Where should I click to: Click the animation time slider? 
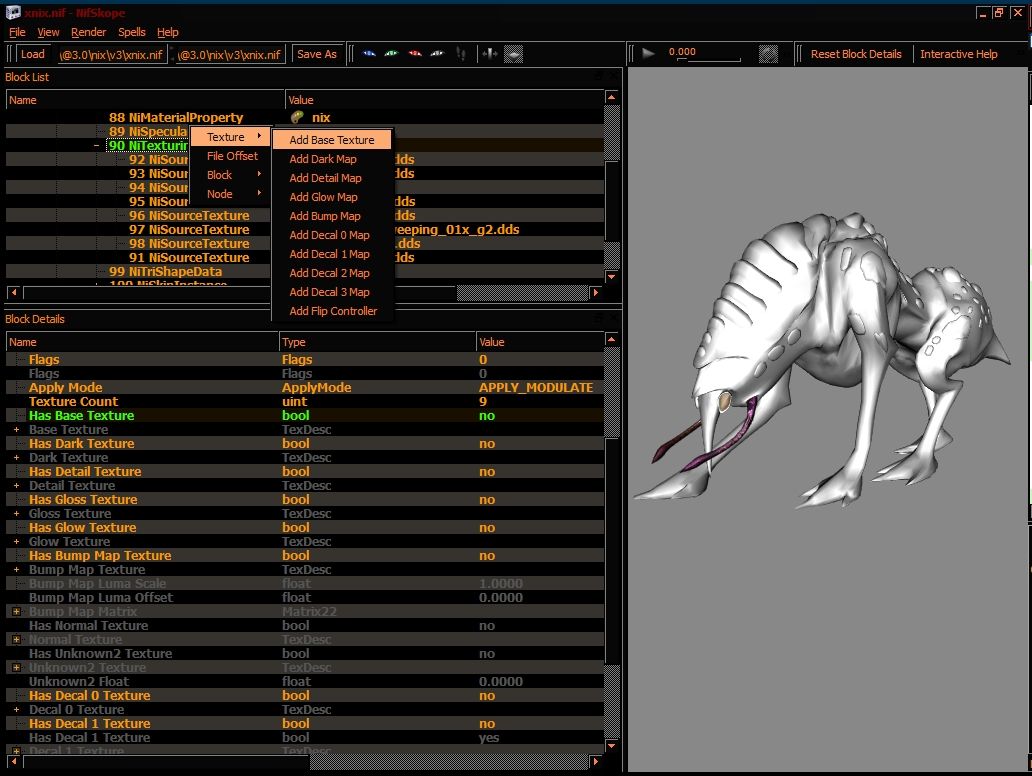(710, 60)
